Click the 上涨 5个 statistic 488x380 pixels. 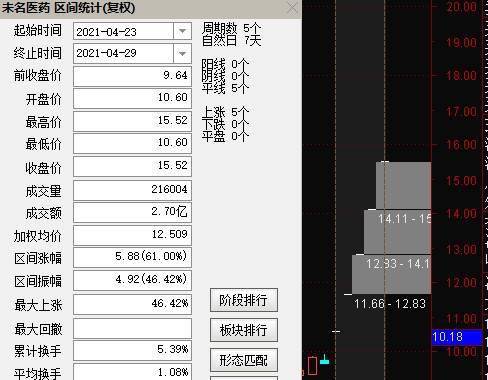(x=225, y=112)
